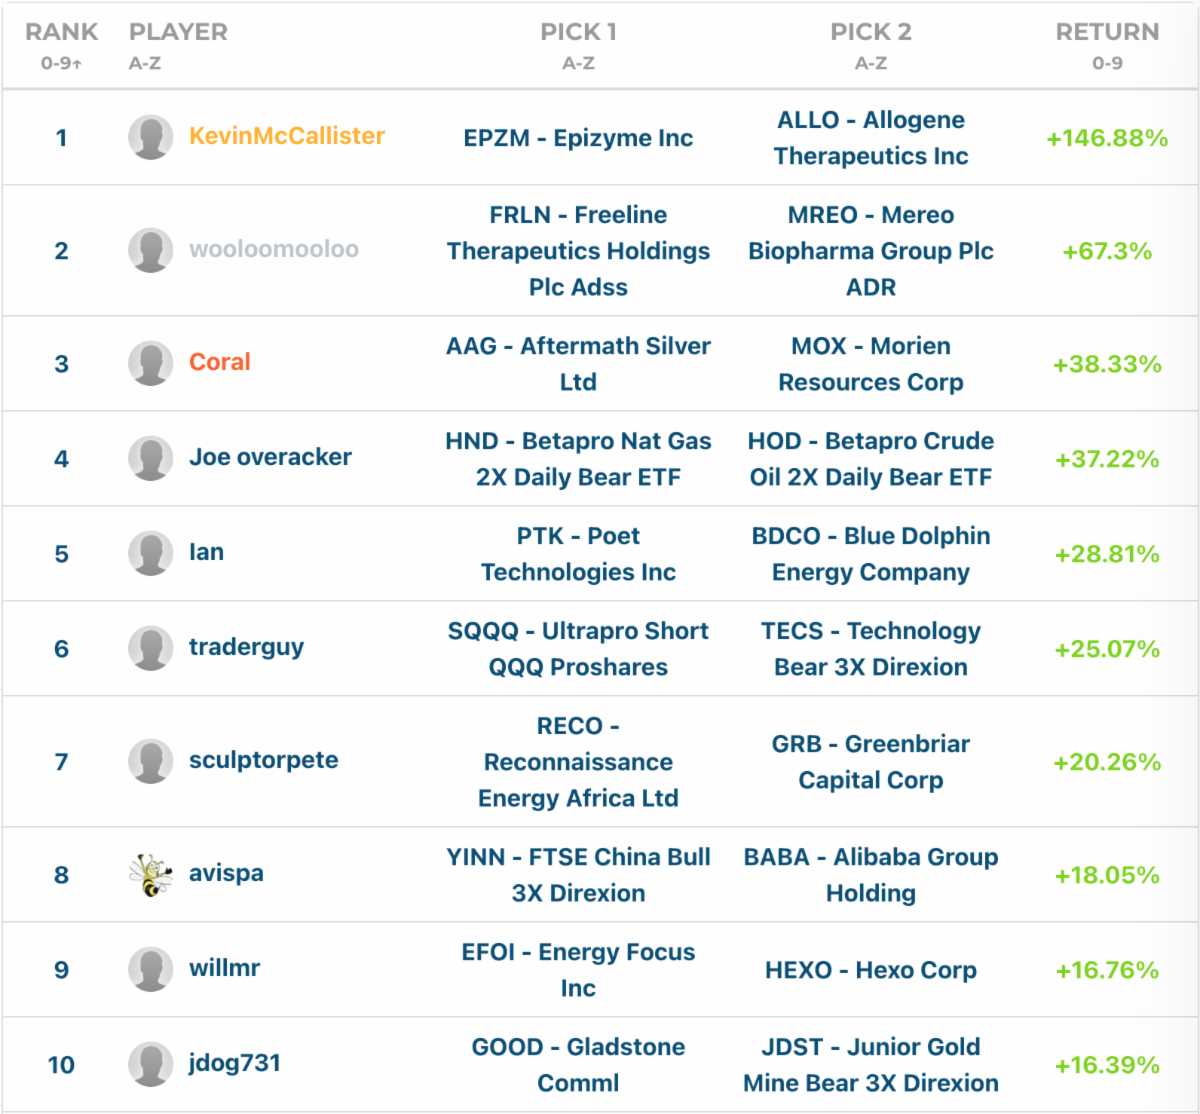Click wooloomooloo's profile avatar
Screen dimensions: 1200x1114
pyautogui.click(x=151, y=250)
